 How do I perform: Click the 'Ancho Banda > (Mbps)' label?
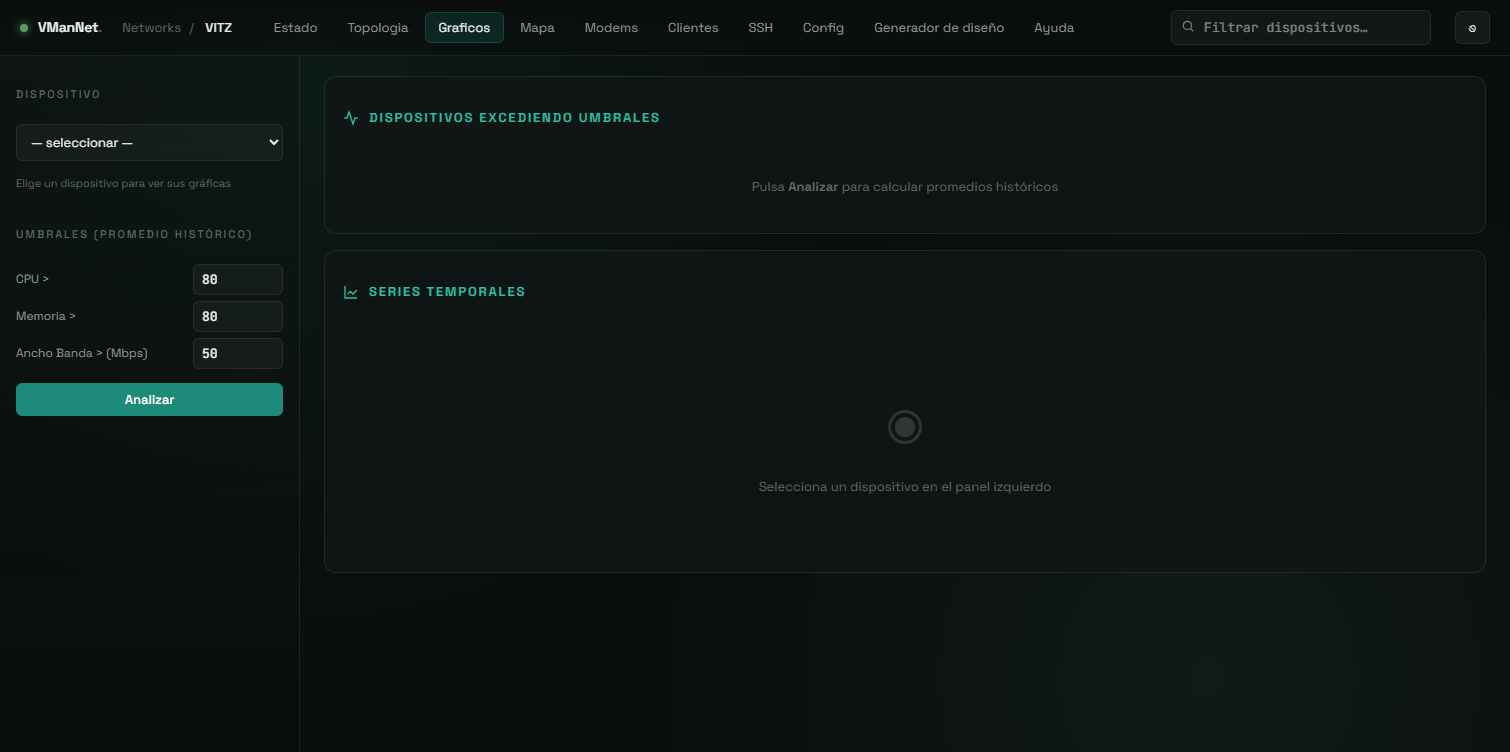point(82,353)
